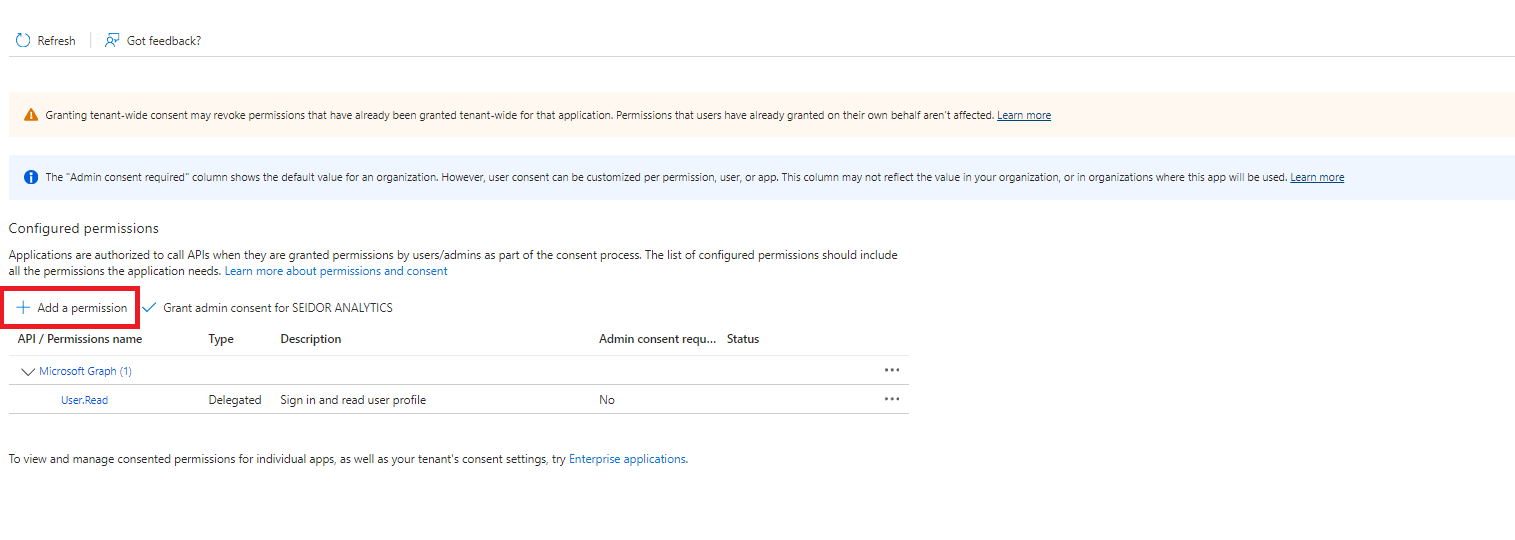
Task: Select the Microsoft Graph (1) group link
Action: tap(85, 371)
